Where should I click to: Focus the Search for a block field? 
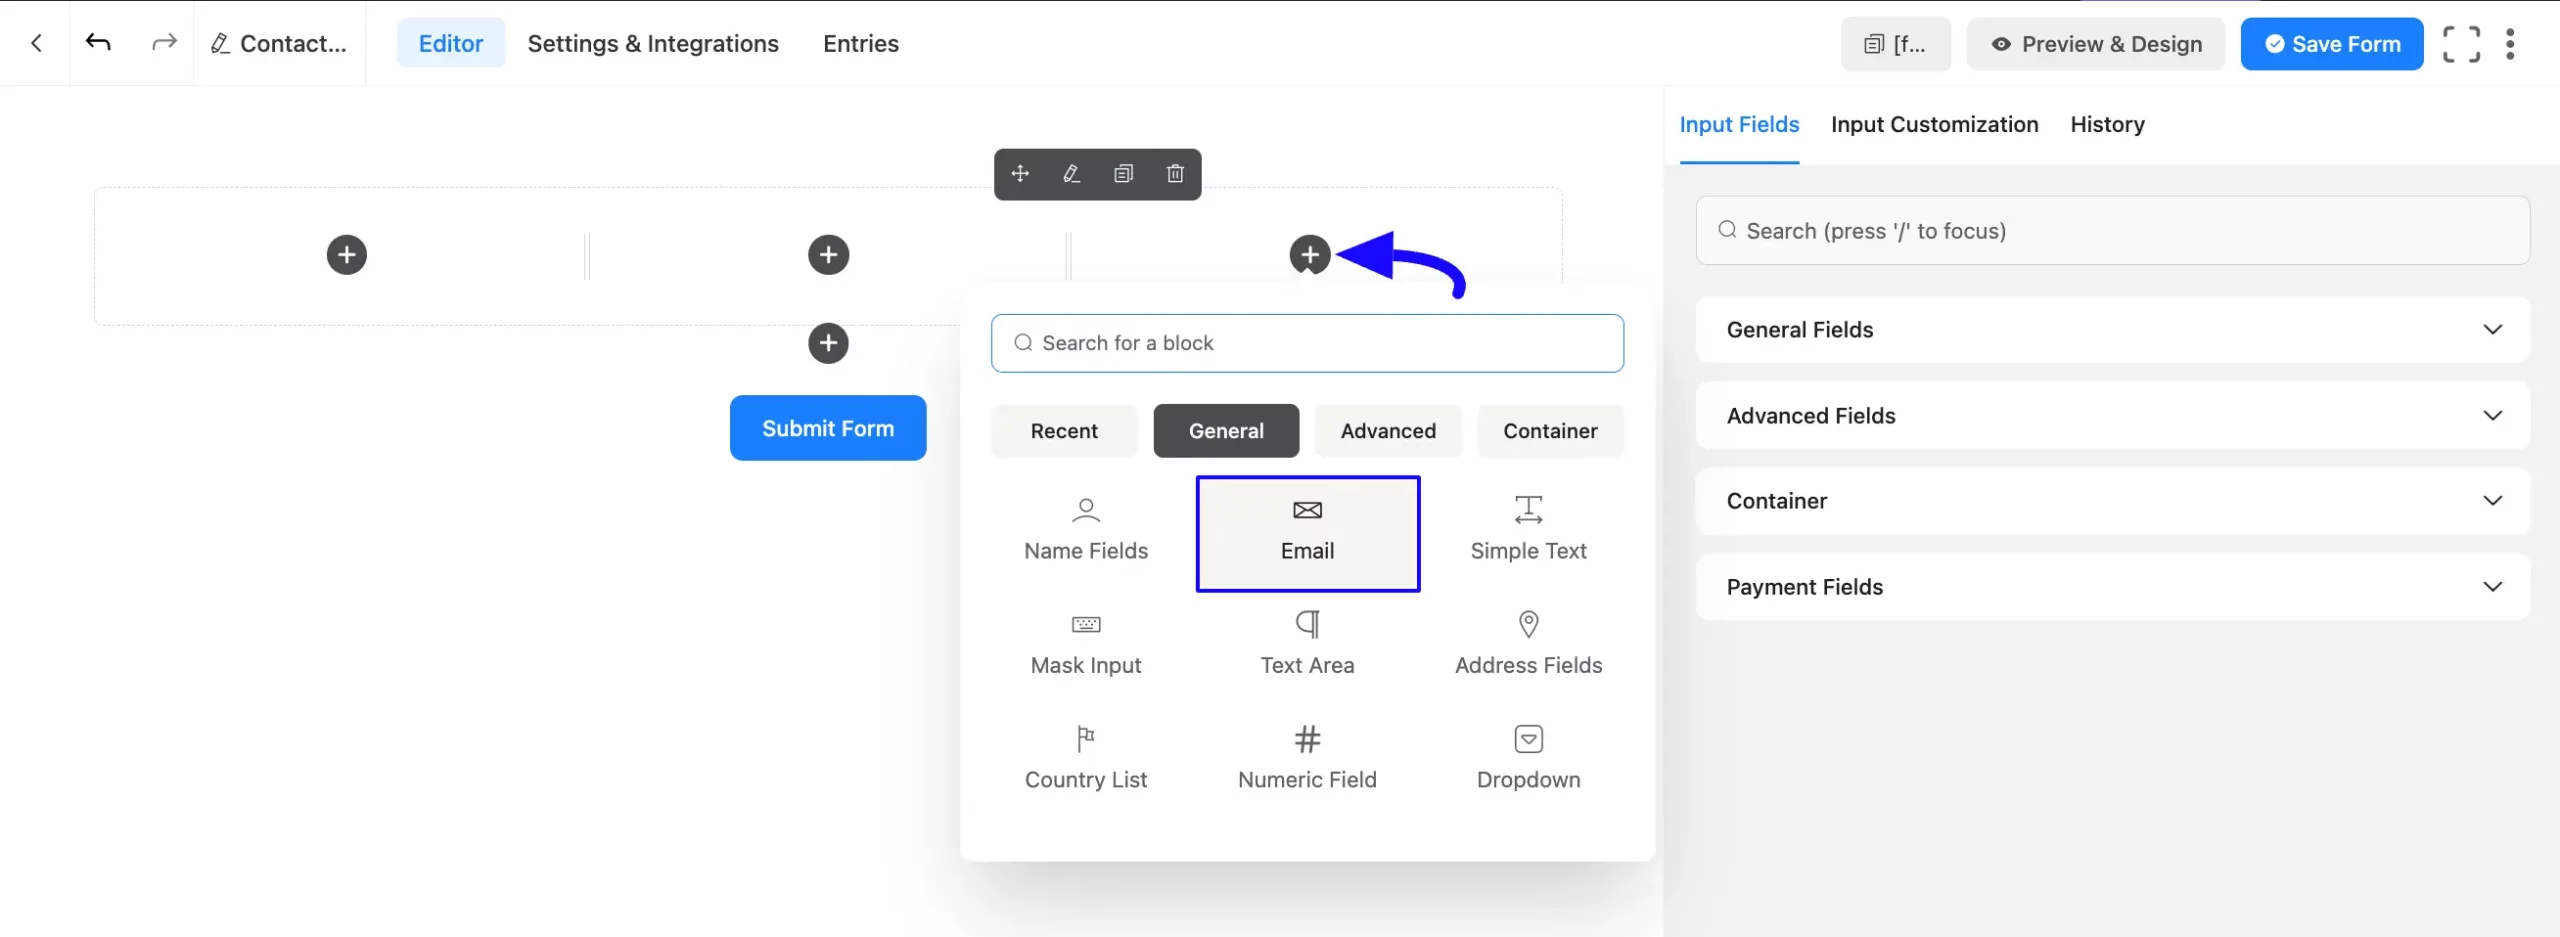pos(1307,343)
